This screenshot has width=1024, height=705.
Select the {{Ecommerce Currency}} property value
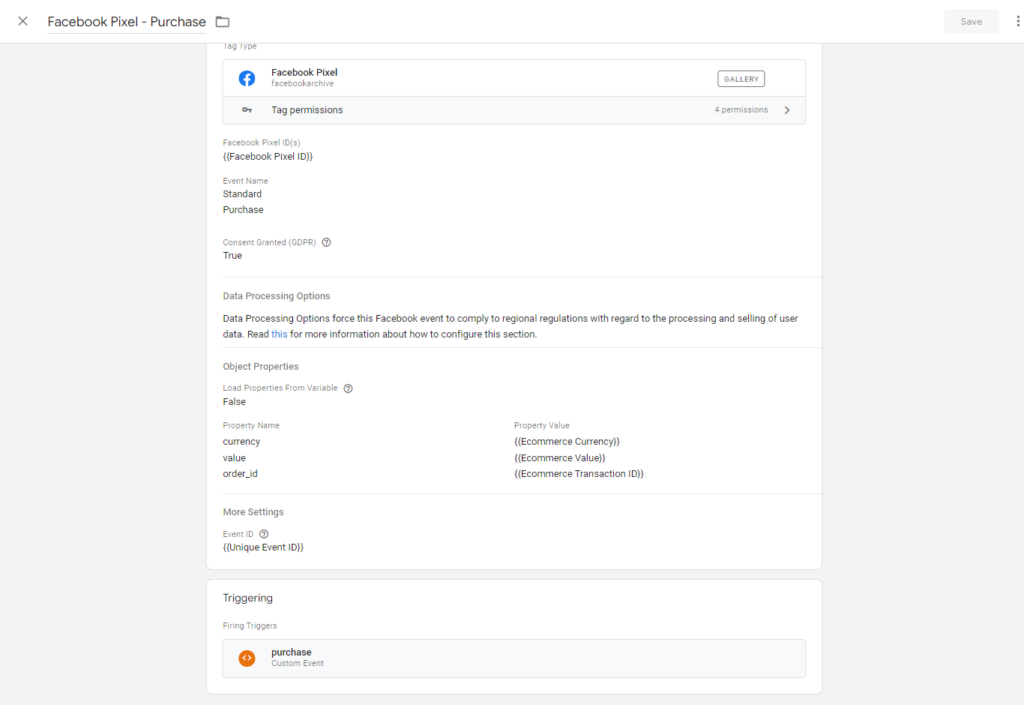(567, 441)
